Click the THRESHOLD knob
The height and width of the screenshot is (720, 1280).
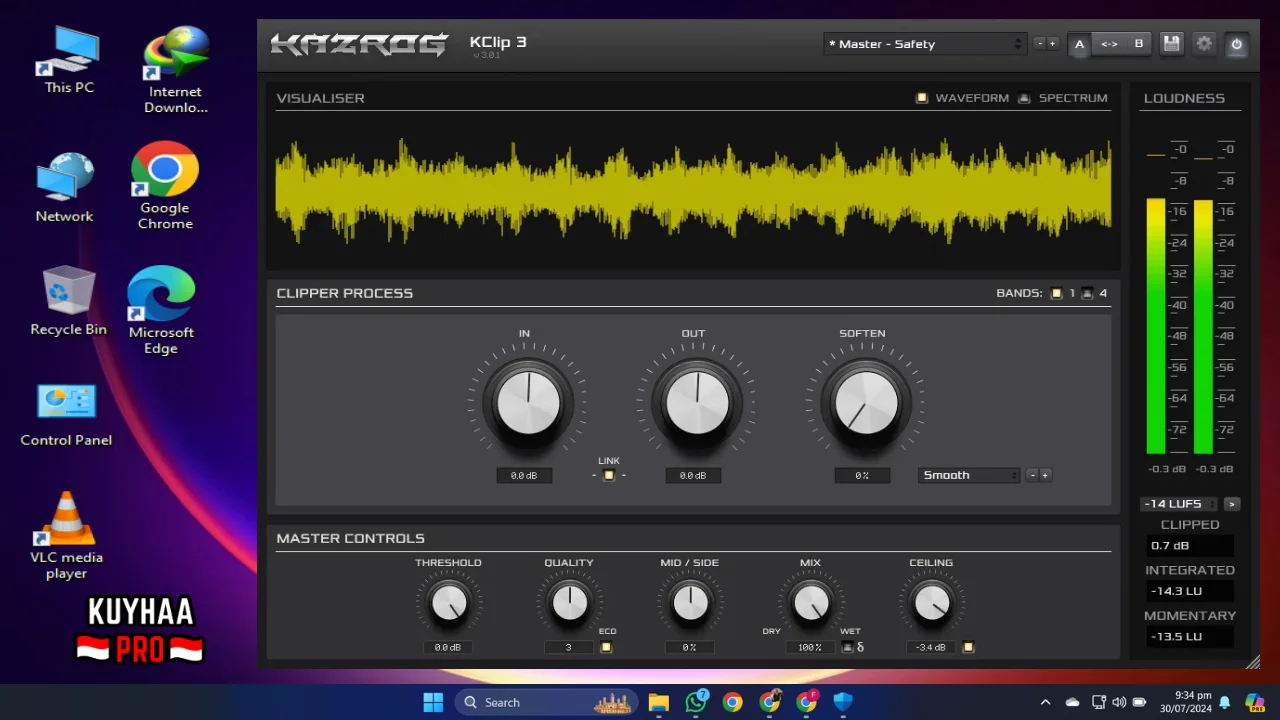coord(448,603)
